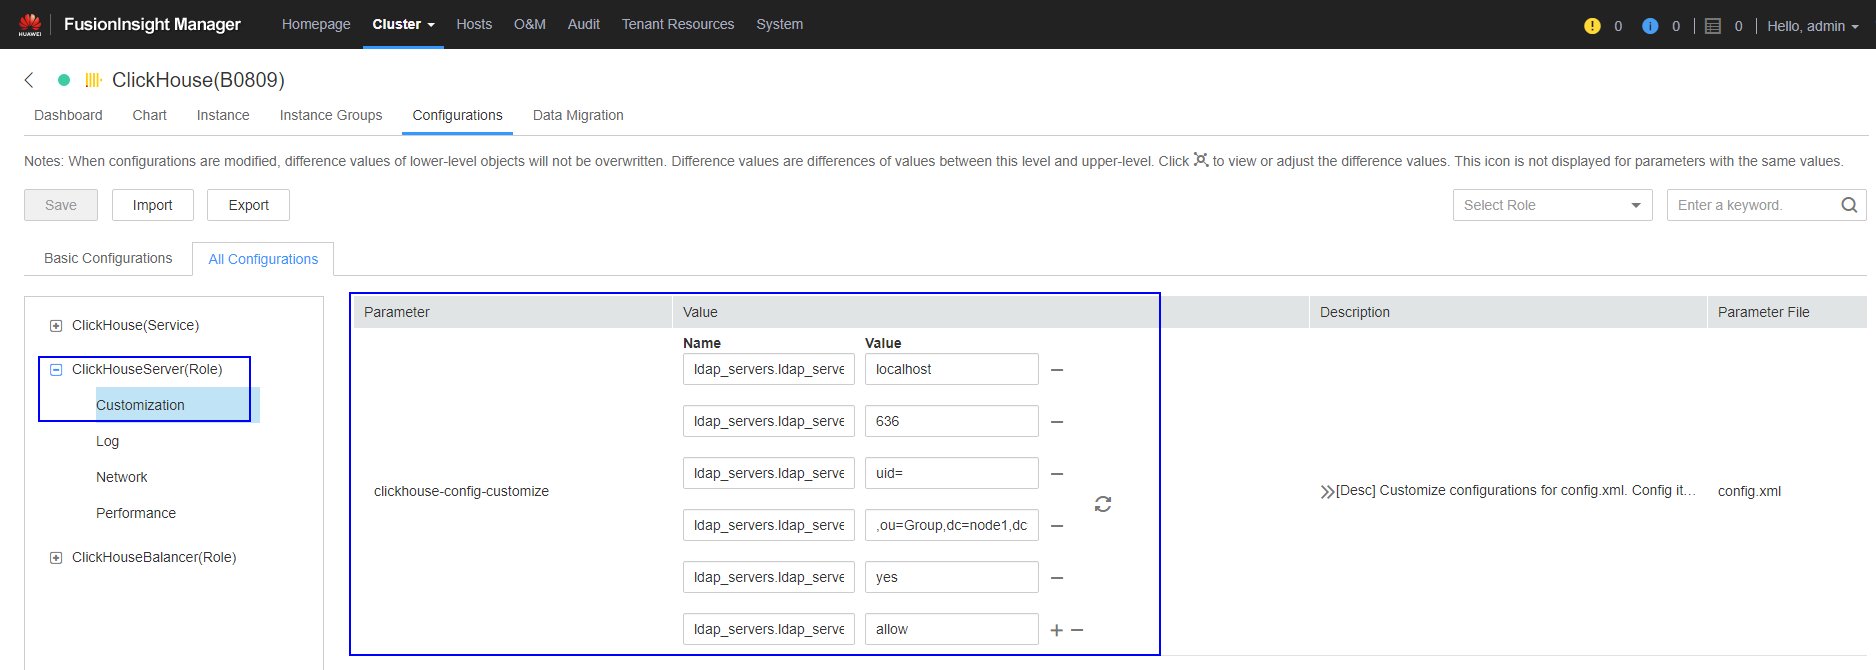Remove the row with value yes

[1057, 578]
